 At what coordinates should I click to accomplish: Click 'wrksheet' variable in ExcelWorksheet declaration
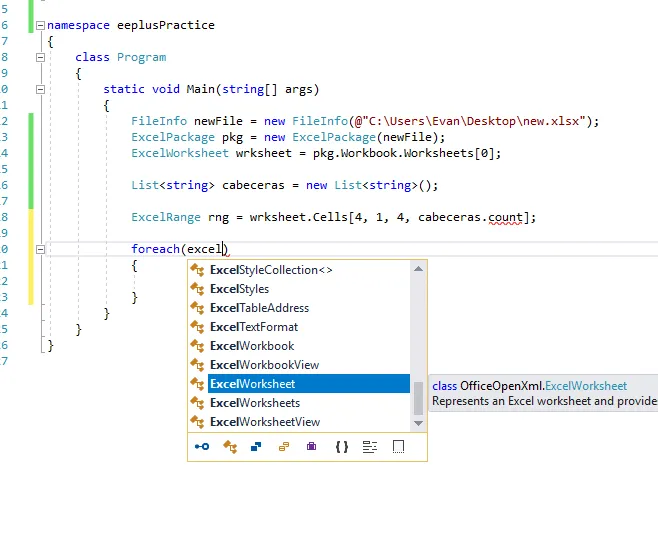(264, 153)
